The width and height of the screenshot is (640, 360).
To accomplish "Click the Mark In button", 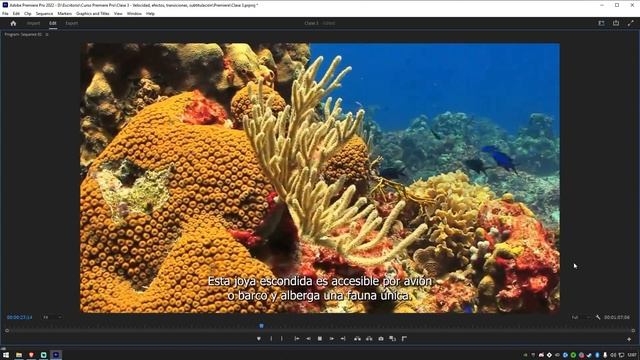I will pos(271,339).
